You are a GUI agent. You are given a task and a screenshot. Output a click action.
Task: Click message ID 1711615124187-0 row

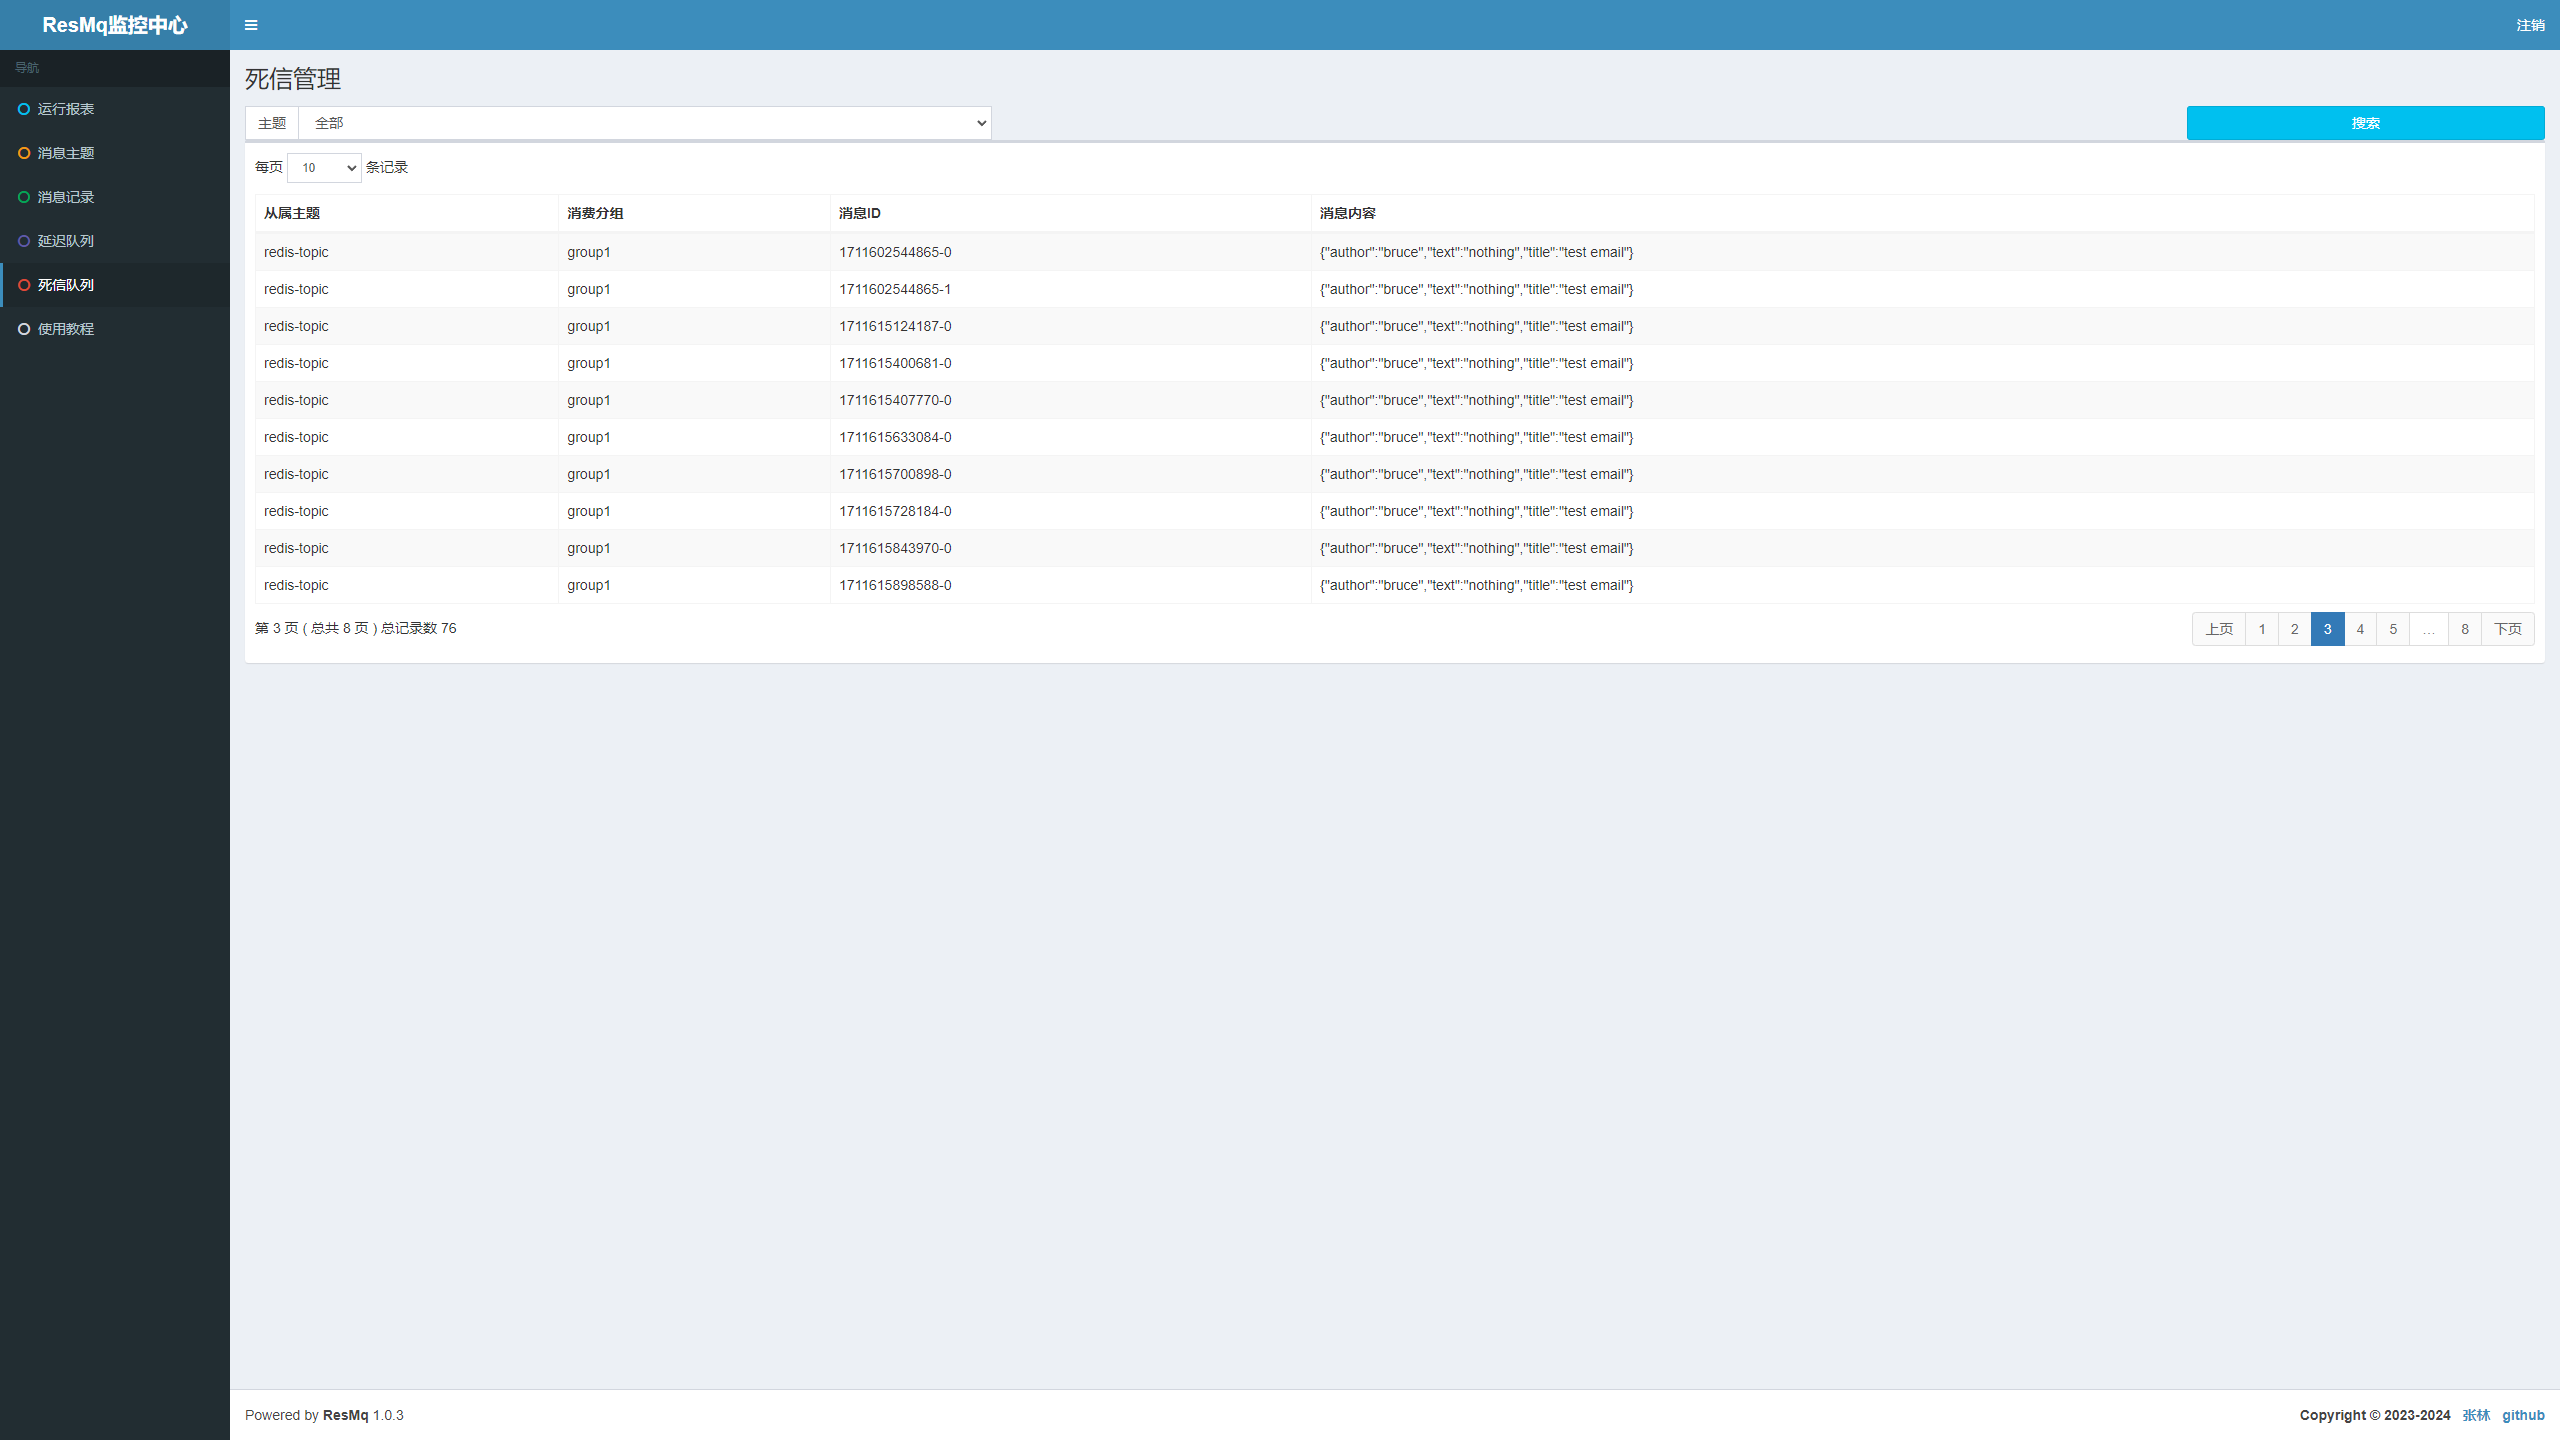pyautogui.click(x=895, y=326)
